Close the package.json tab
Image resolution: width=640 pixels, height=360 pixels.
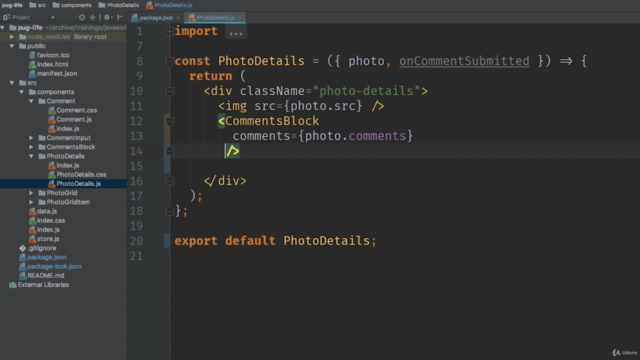(x=178, y=18)
